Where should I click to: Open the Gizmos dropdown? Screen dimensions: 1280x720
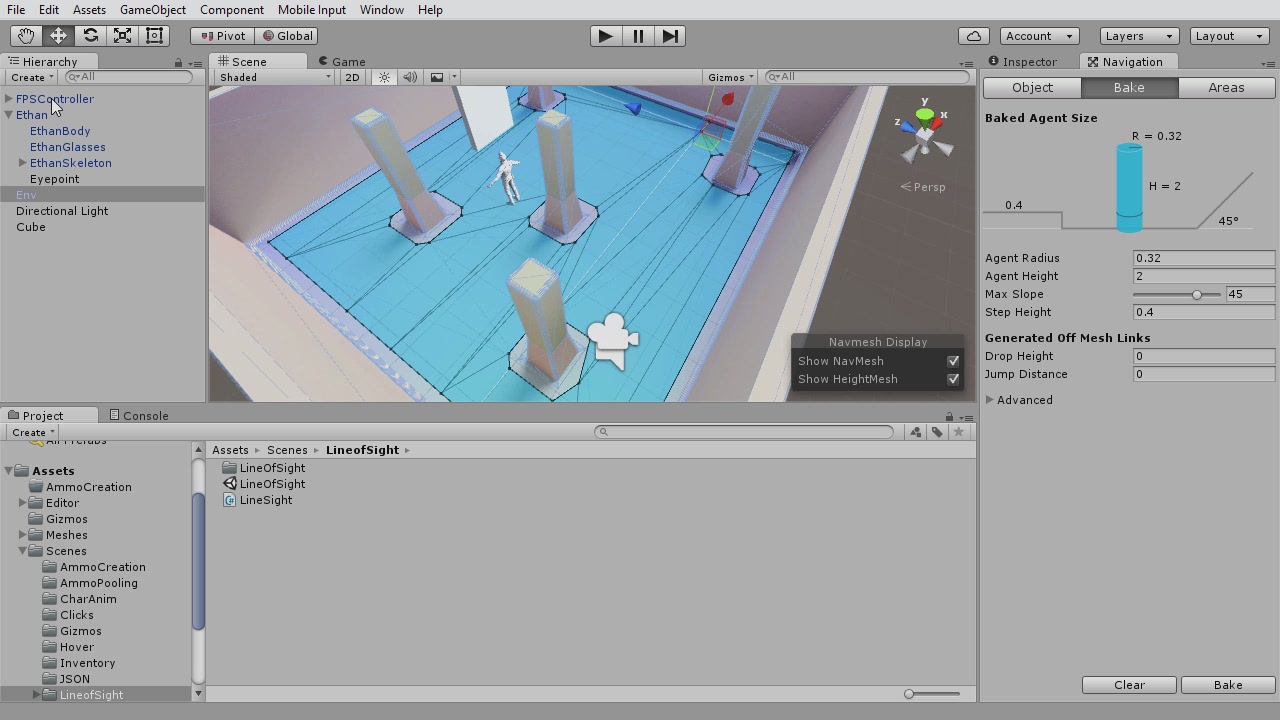click(730, 77)
